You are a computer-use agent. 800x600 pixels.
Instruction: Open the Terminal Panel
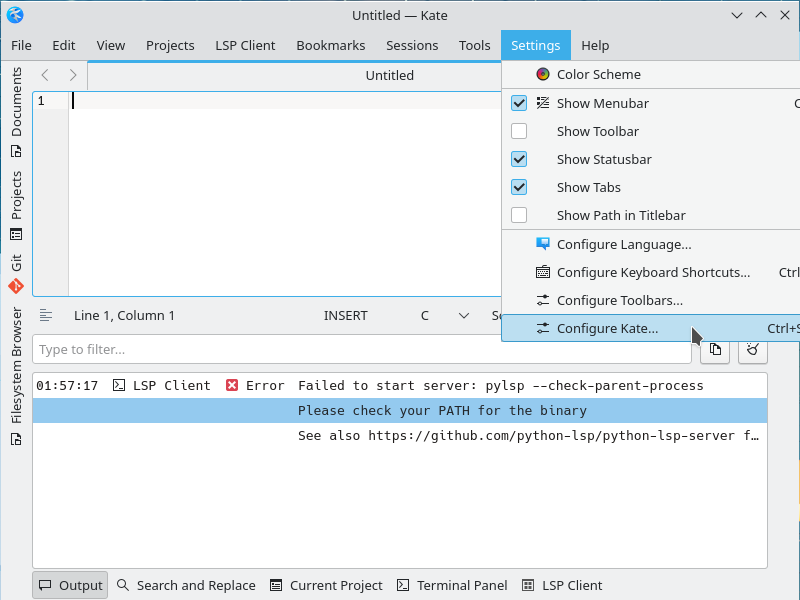click(x=452, y=585)
